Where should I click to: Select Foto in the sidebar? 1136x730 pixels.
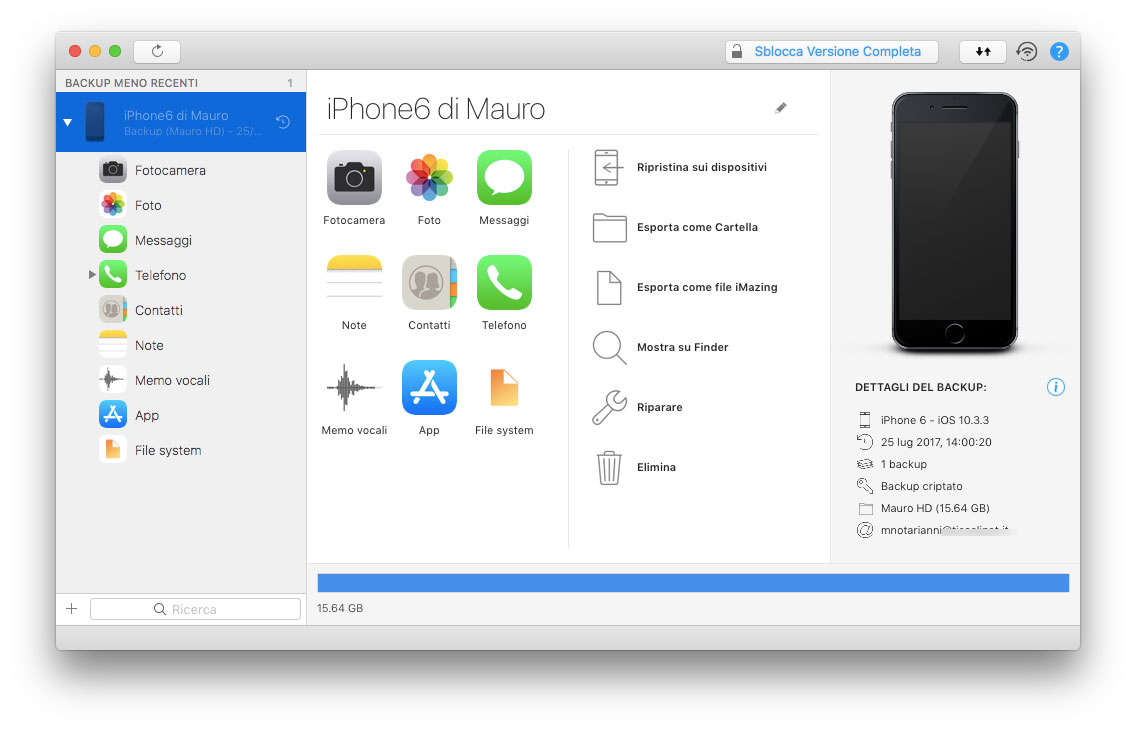click(x=181, y=205)
